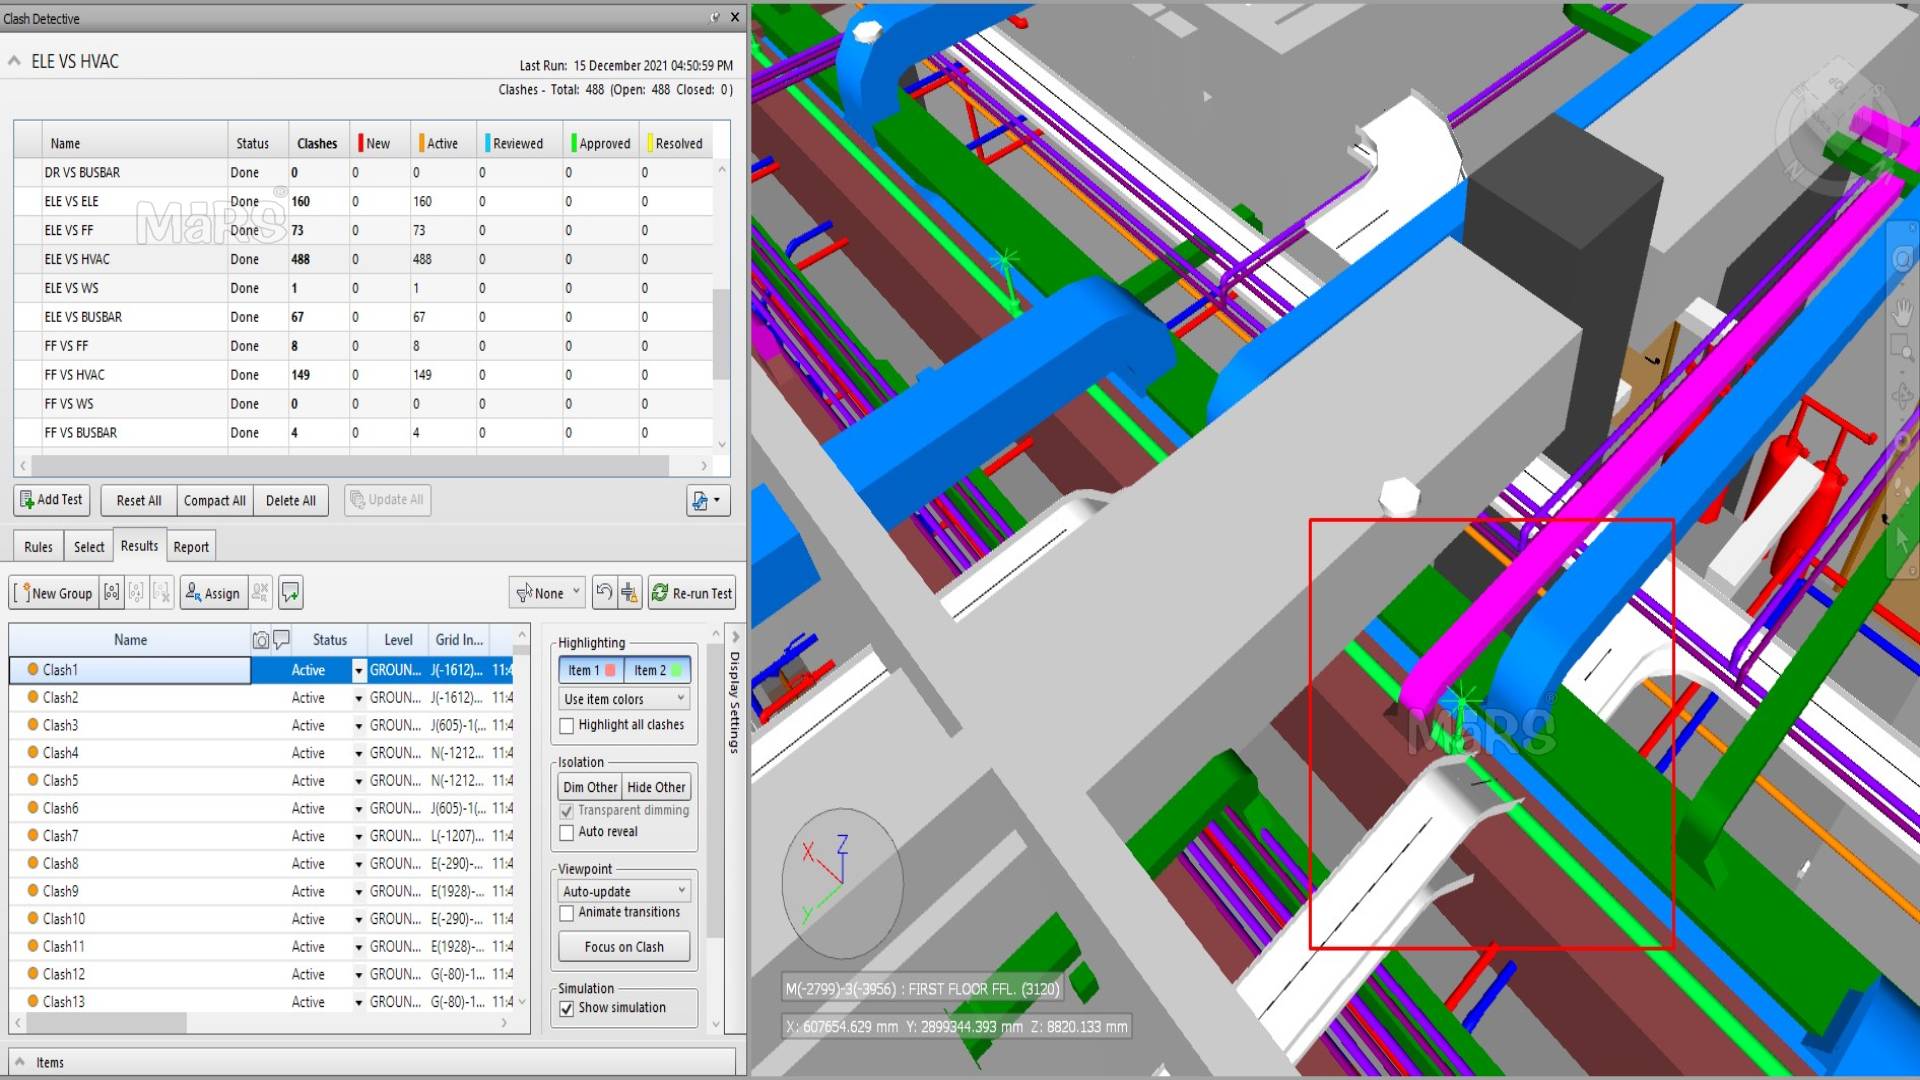The height and width of the screenshot is (1080, 1920).
Task: Click the Reset clash undo arrow icon
Action: [604, 593]
